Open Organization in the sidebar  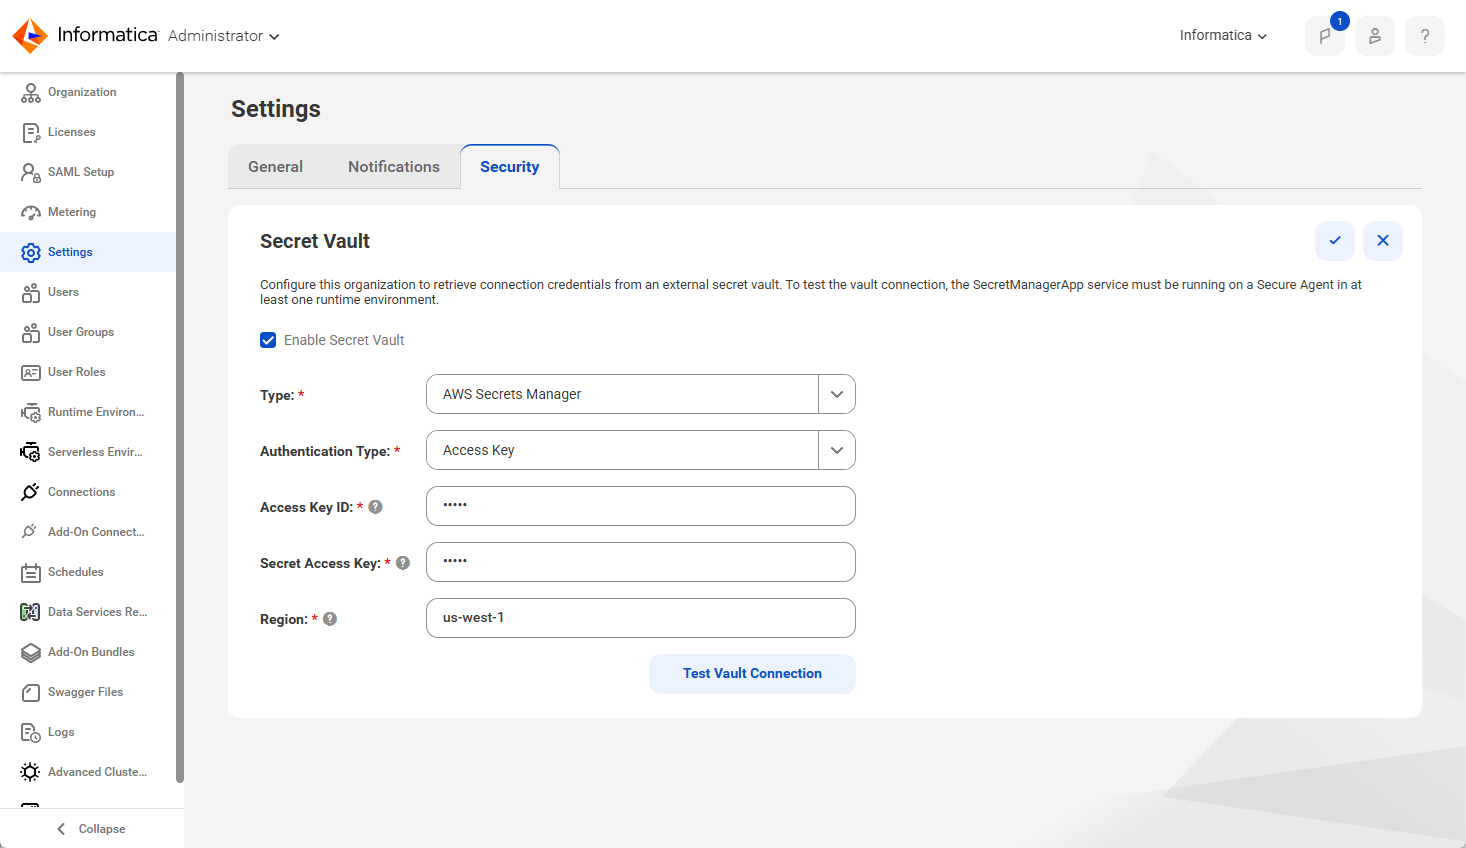pyautogui.click(x=82, y=92)
